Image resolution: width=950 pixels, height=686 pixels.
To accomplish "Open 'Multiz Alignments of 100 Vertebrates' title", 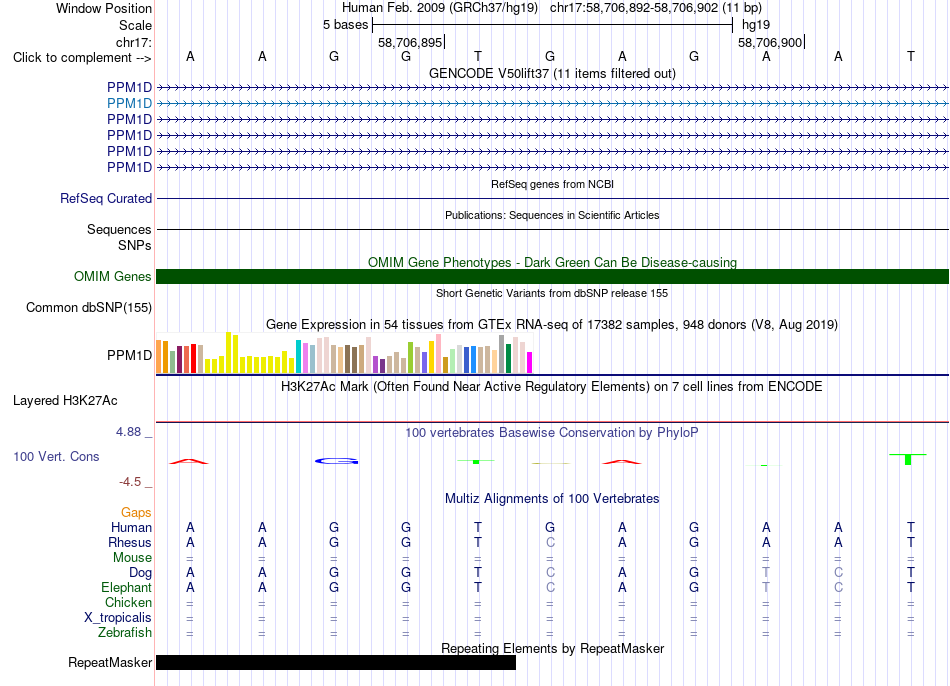I will (x=552, y=499).
